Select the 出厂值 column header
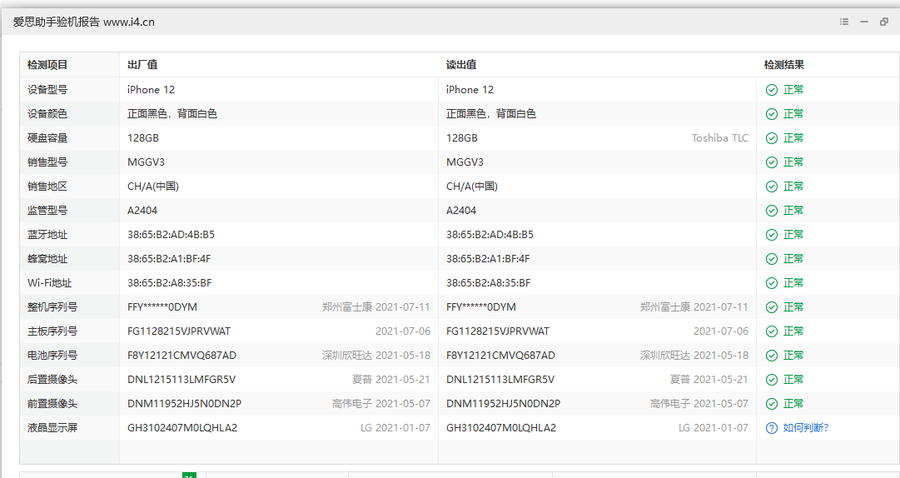This screenshot has height=478, width=900. click(x=142, y=65)
